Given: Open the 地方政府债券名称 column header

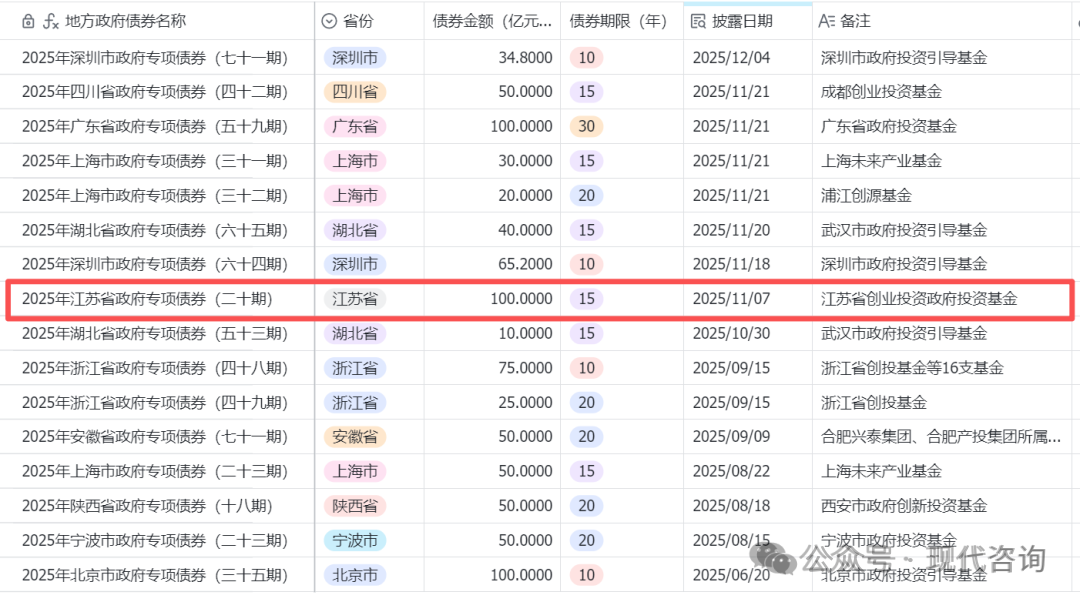Looking at the screenshot, I should [x=157, y=21].
